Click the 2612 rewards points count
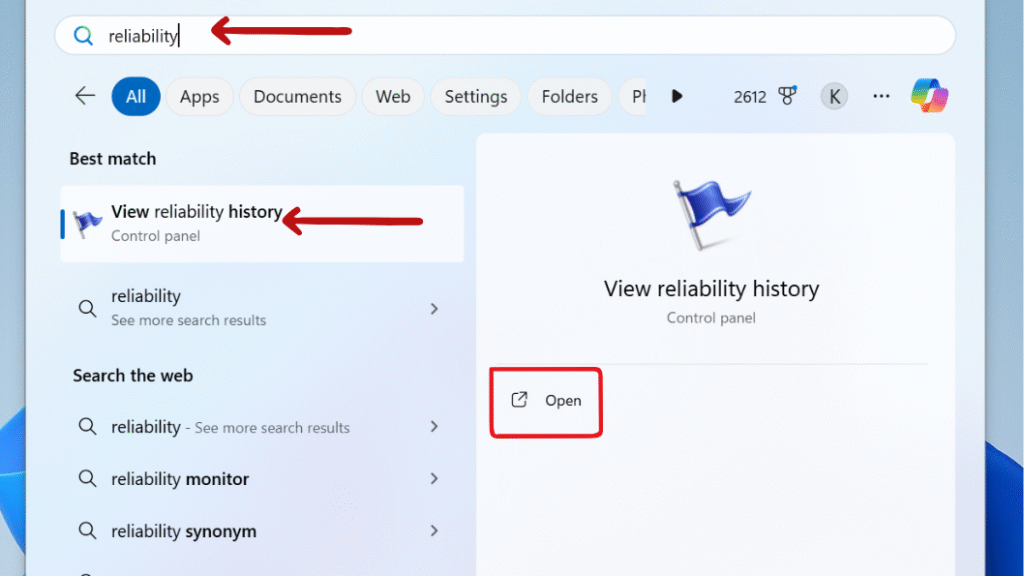 point(750,97)
